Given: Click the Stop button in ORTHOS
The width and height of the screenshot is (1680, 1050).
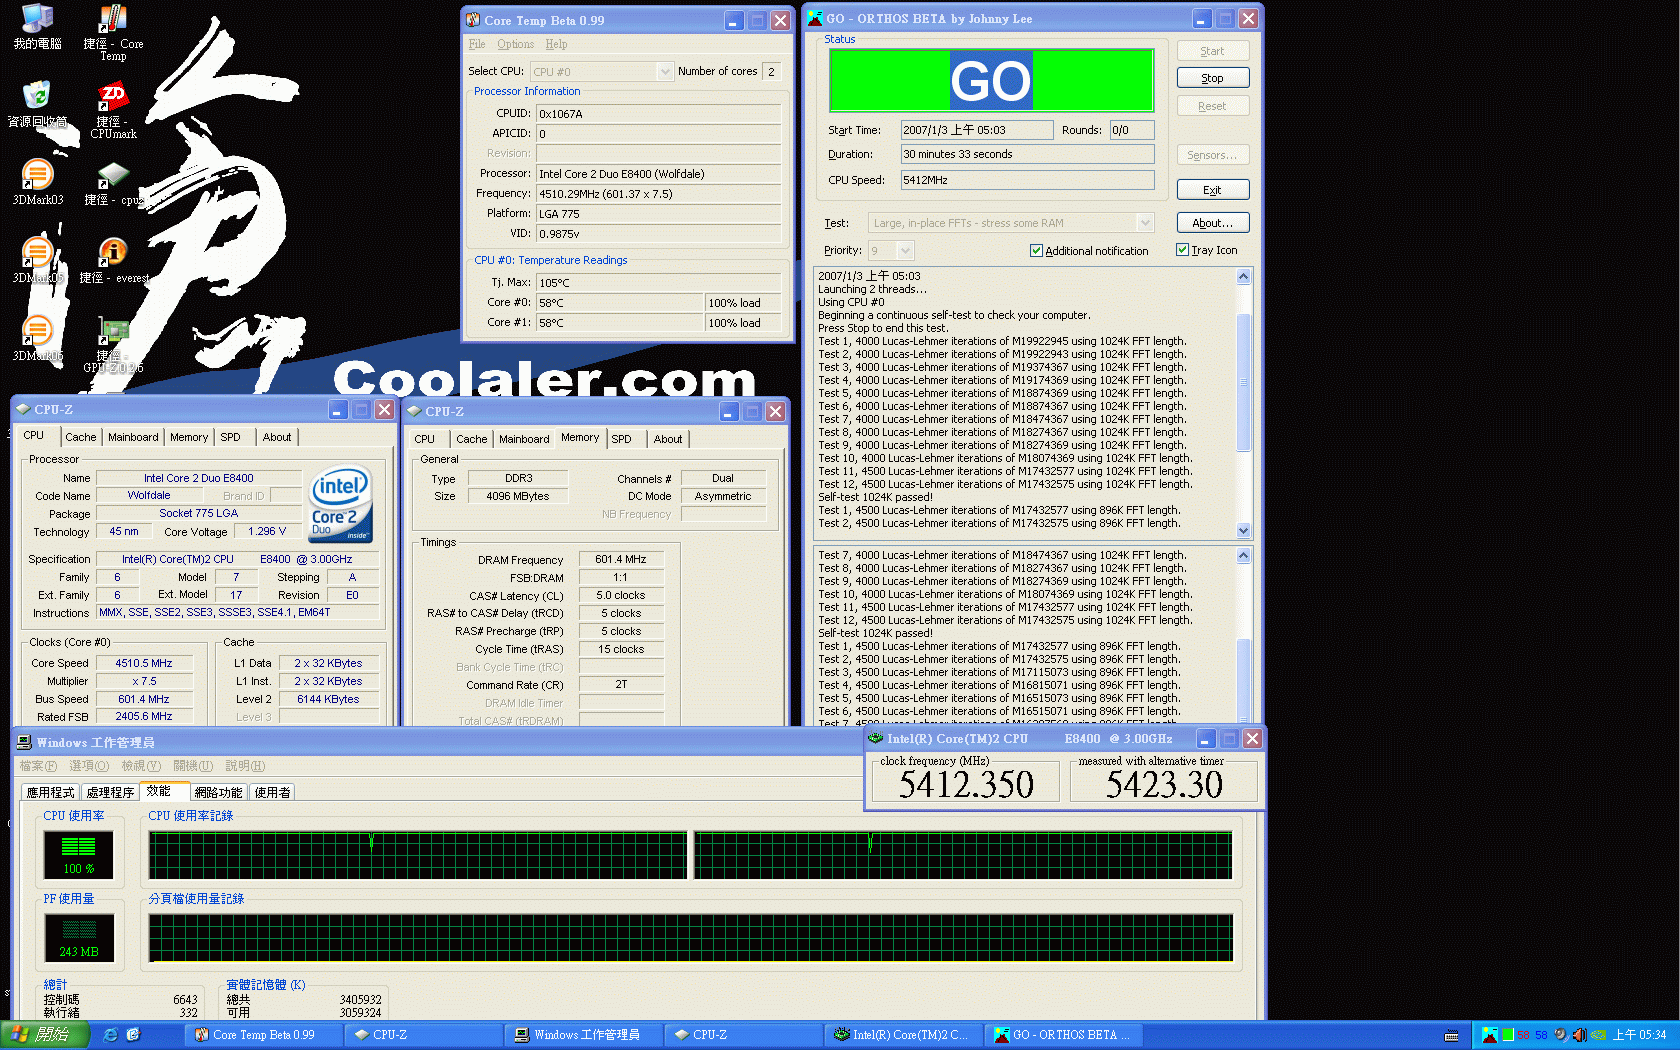Looking at the screenshot, I should tap(1212, 78).
